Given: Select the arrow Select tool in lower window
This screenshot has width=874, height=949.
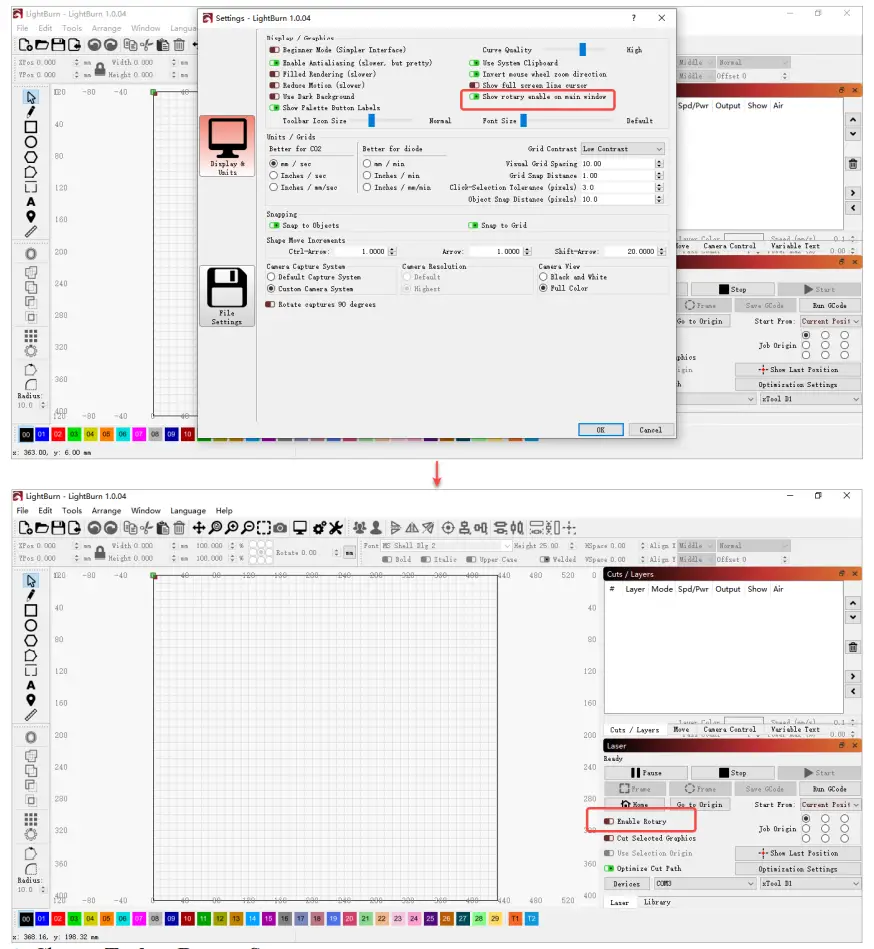Looking at the screenshot, I should coord(31,580).
